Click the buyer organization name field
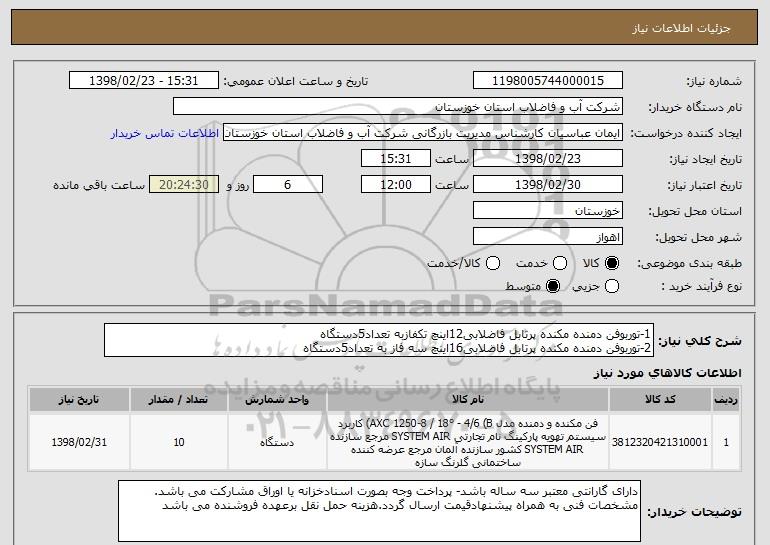The image size is (770, 545). click(x=398, y=107)
